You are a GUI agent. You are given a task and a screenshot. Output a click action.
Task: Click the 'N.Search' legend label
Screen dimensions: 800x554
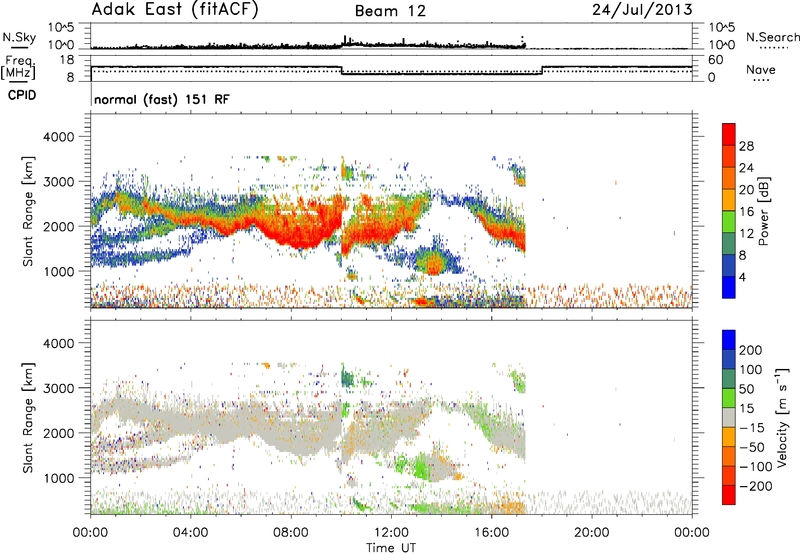[772, 37]
